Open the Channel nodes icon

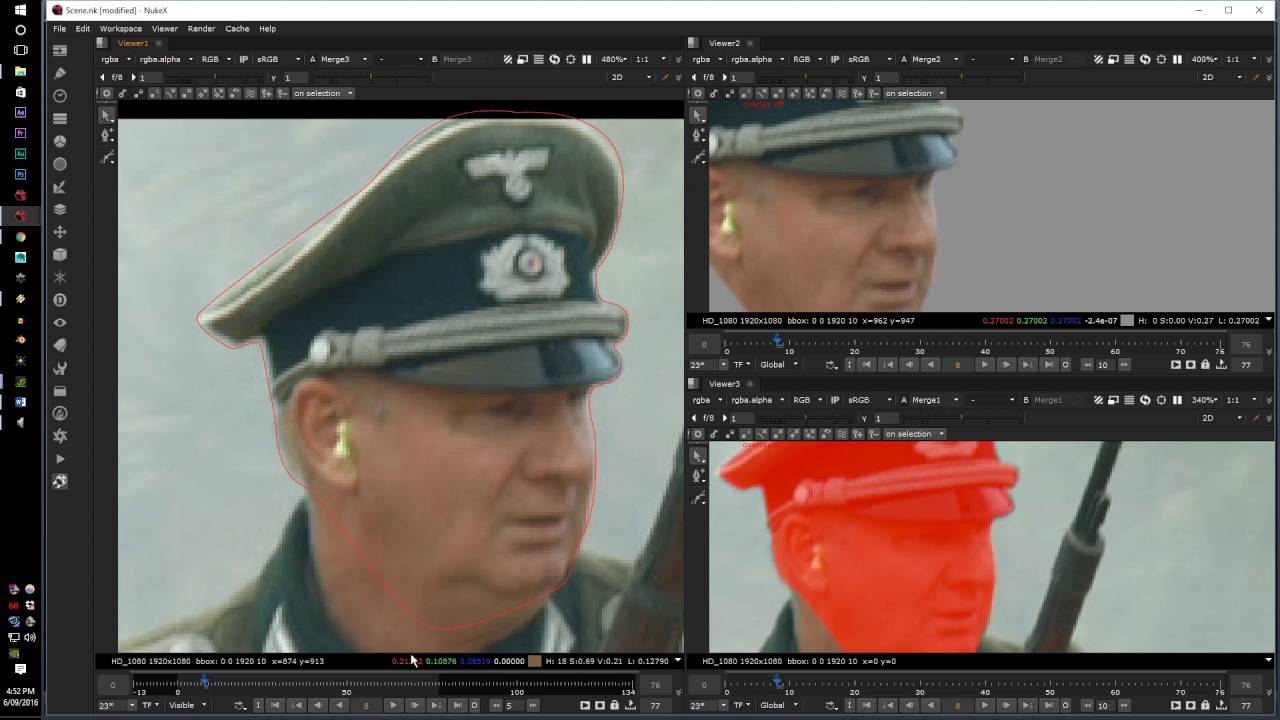[x=60, y=119]
